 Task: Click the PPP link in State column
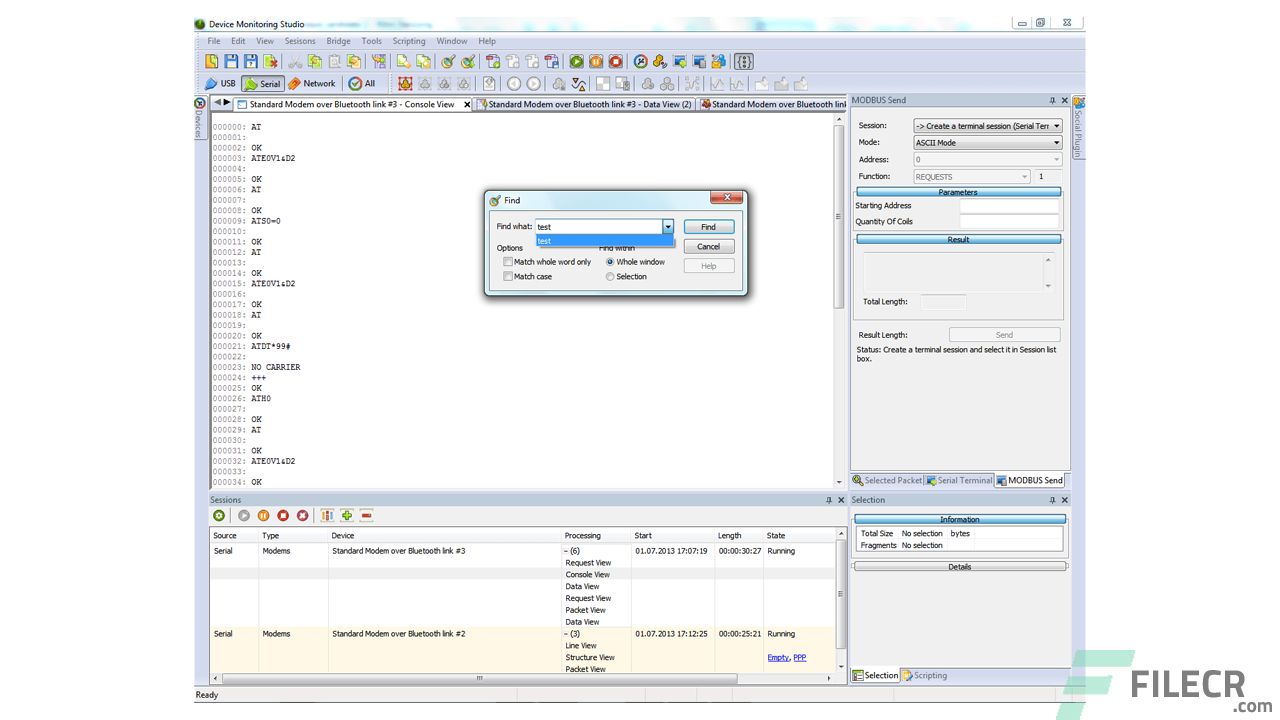coord(800,658)
